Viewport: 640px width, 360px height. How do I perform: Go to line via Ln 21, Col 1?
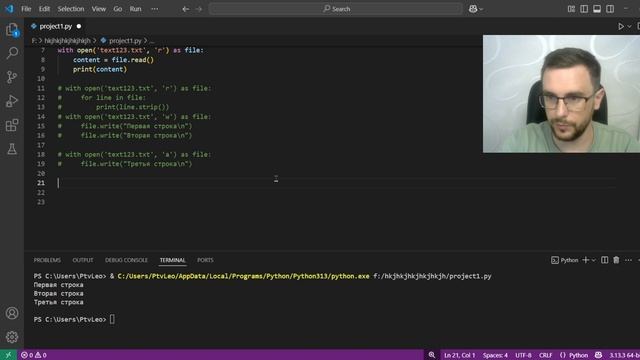point(459,355)
